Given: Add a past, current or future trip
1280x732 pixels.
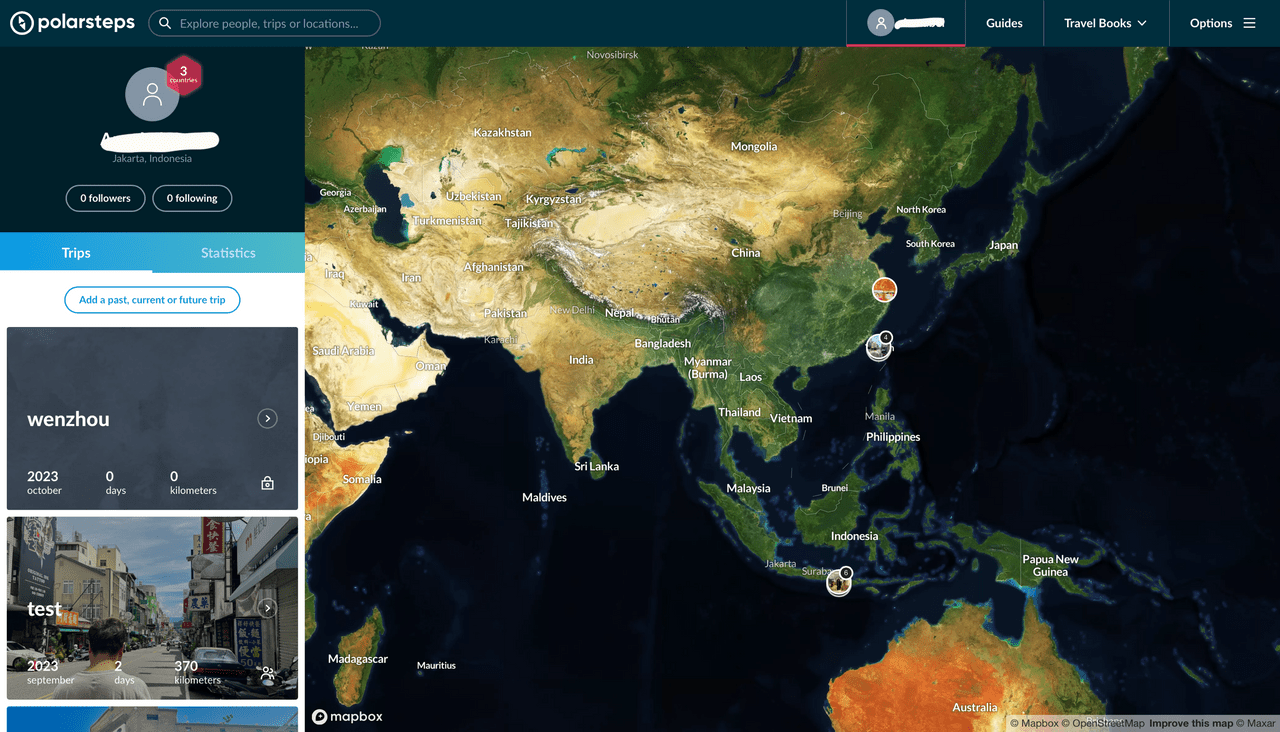Looking at the screenshot, I should click(152, 300).
